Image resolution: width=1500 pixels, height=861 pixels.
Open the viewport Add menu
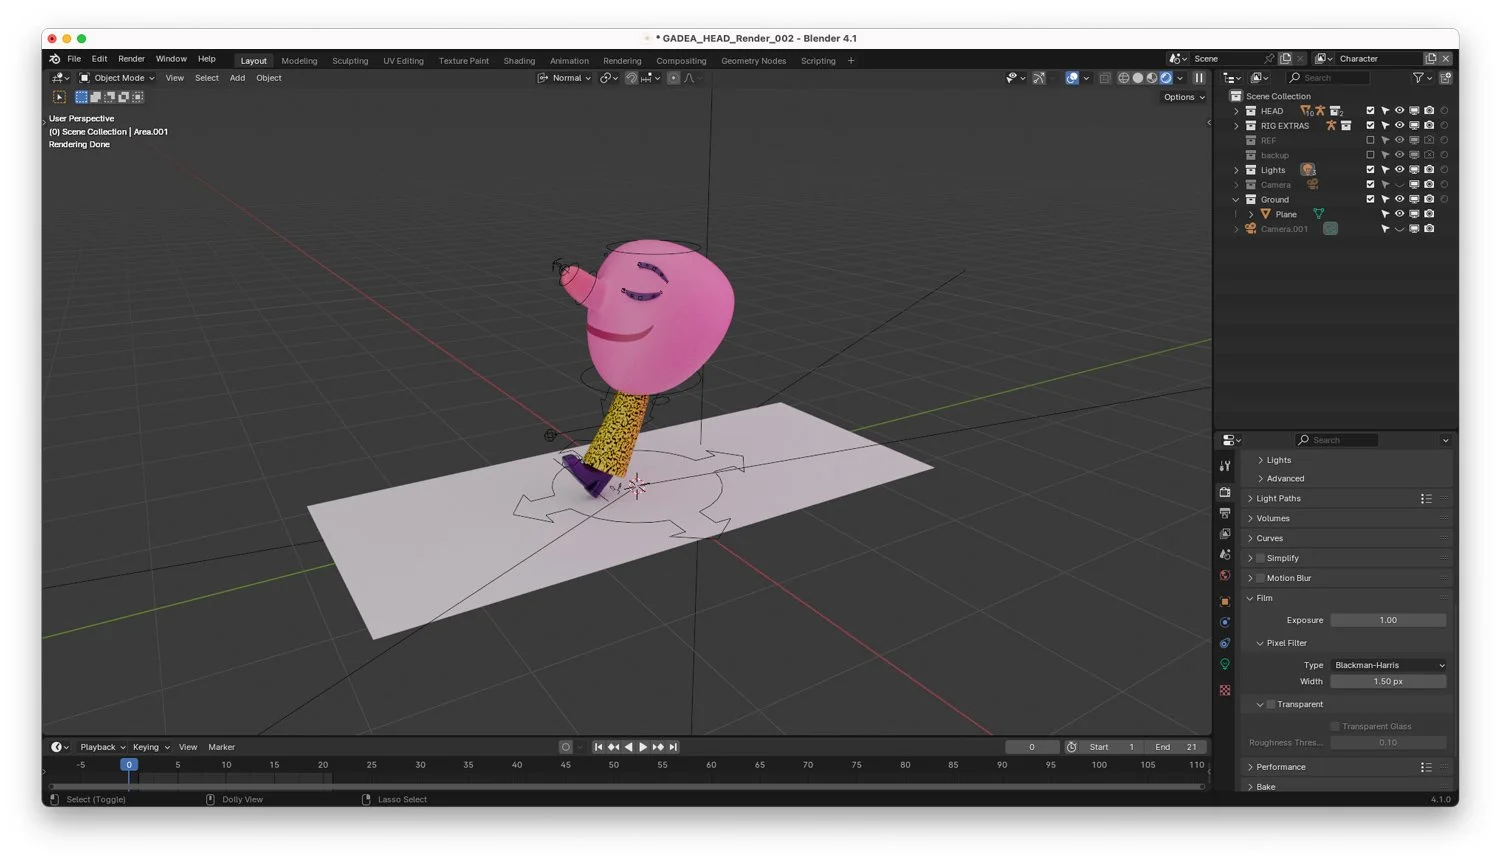[237, 78]
